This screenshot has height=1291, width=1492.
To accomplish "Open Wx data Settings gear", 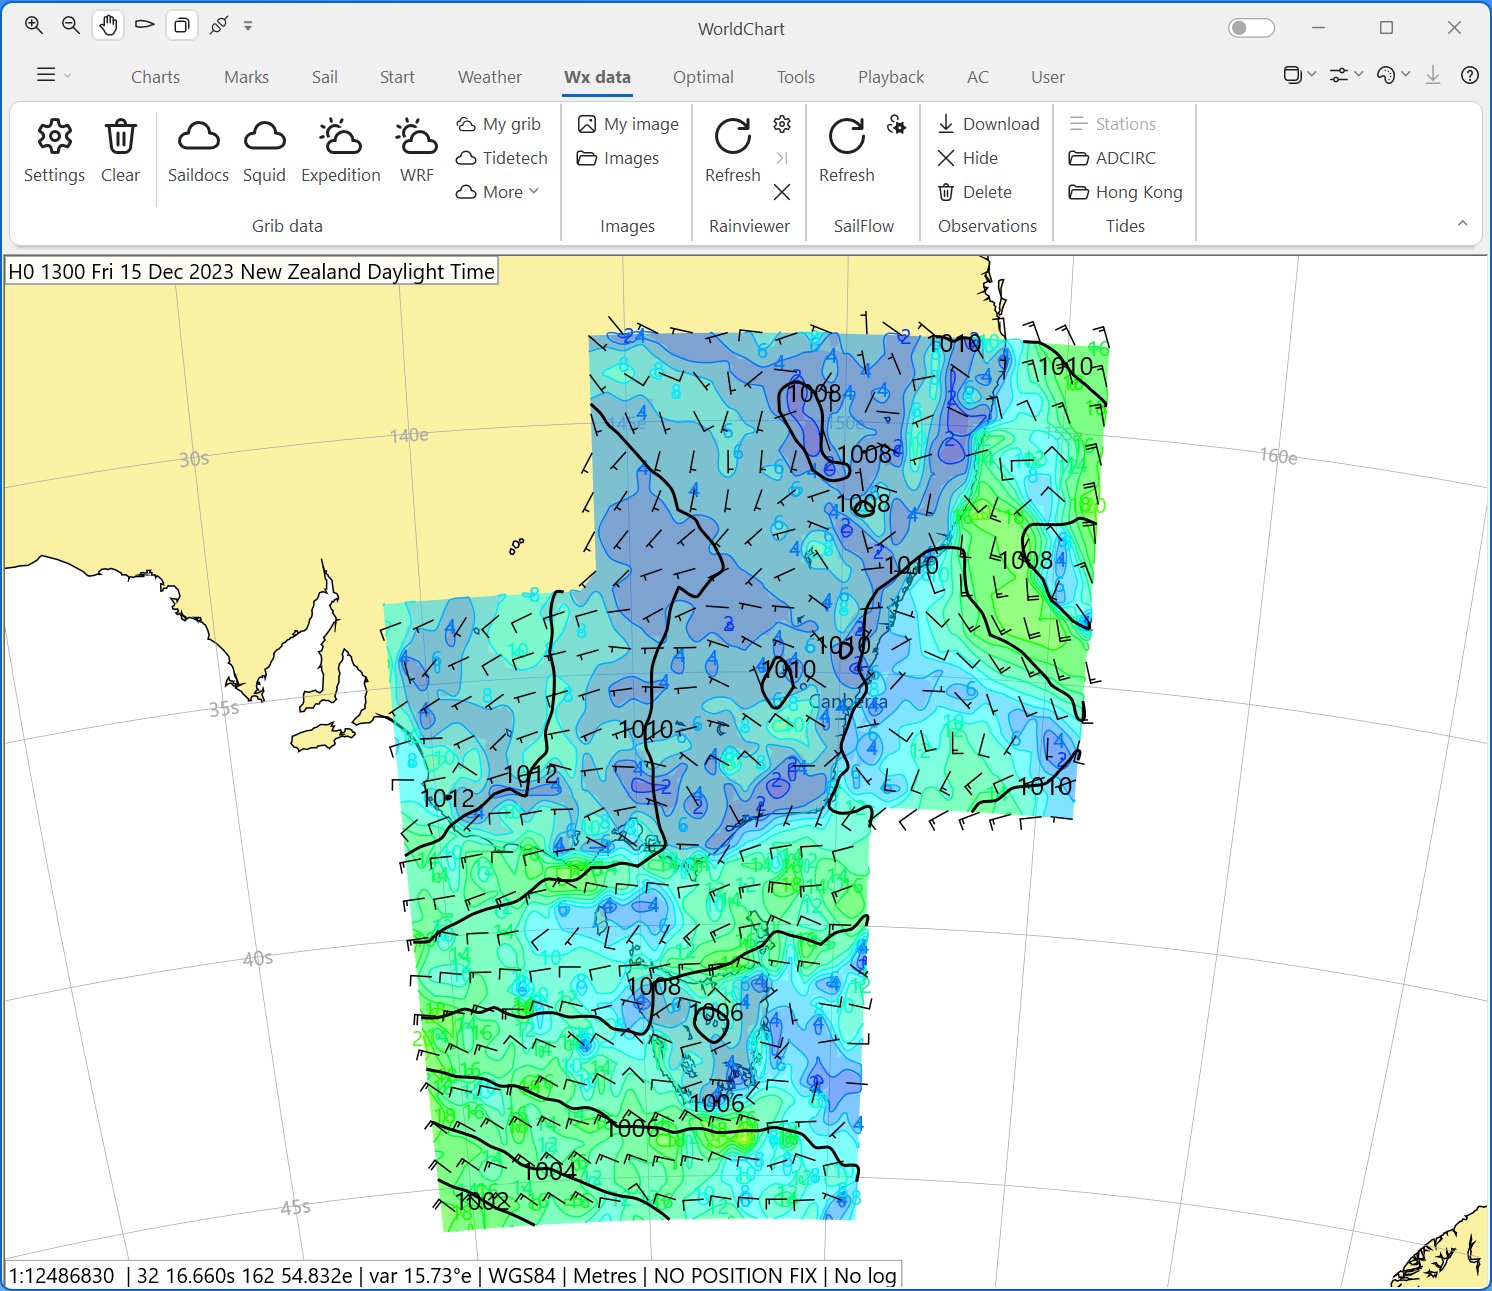I will pos(54,151).
